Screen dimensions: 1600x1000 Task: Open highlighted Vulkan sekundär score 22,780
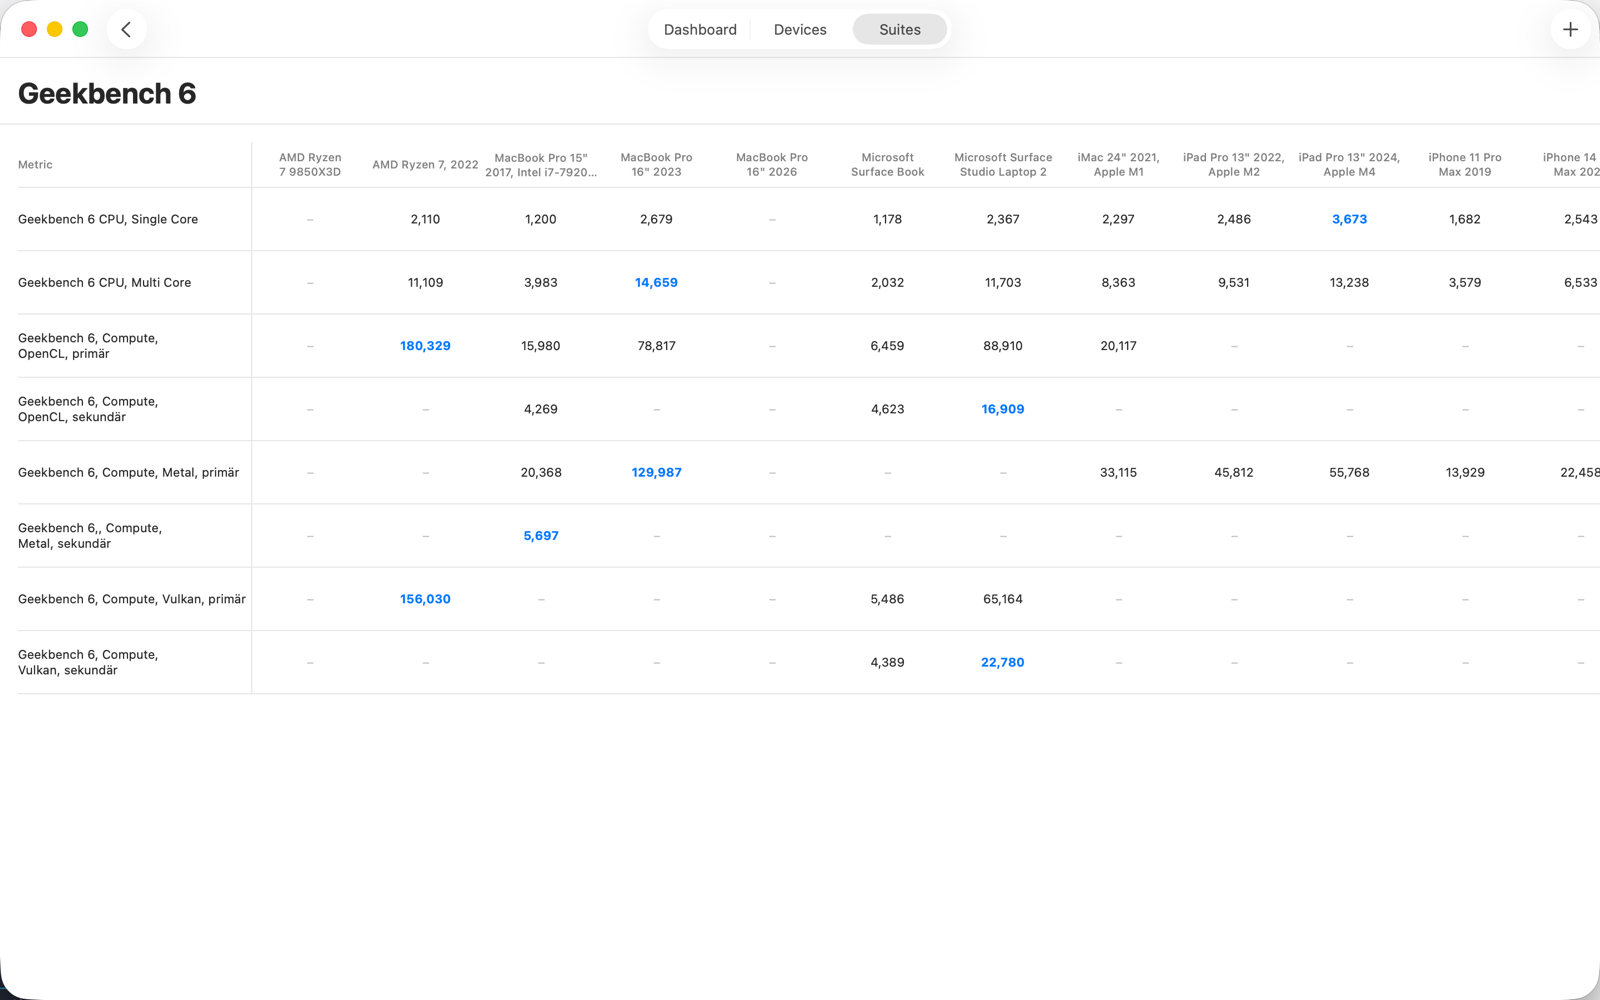1003,663
